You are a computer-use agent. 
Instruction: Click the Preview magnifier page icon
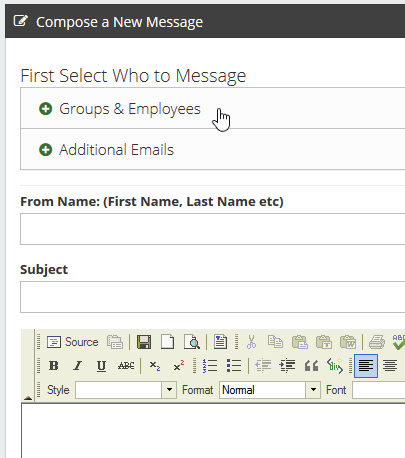(192, 342)
